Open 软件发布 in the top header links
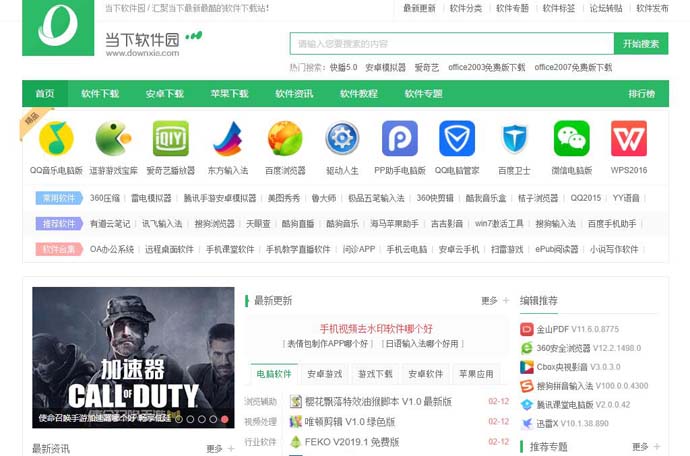The height and width of the screenshot is (456, 690). (652, 8)
